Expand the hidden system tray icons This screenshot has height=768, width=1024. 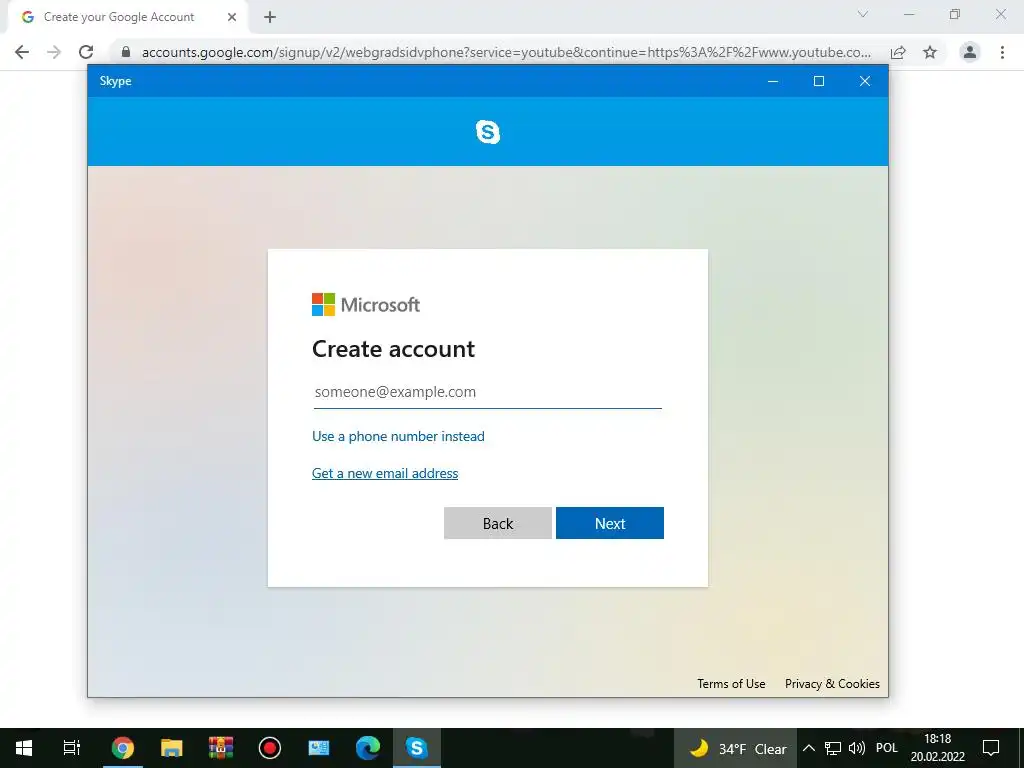click(x=808, y=748)
